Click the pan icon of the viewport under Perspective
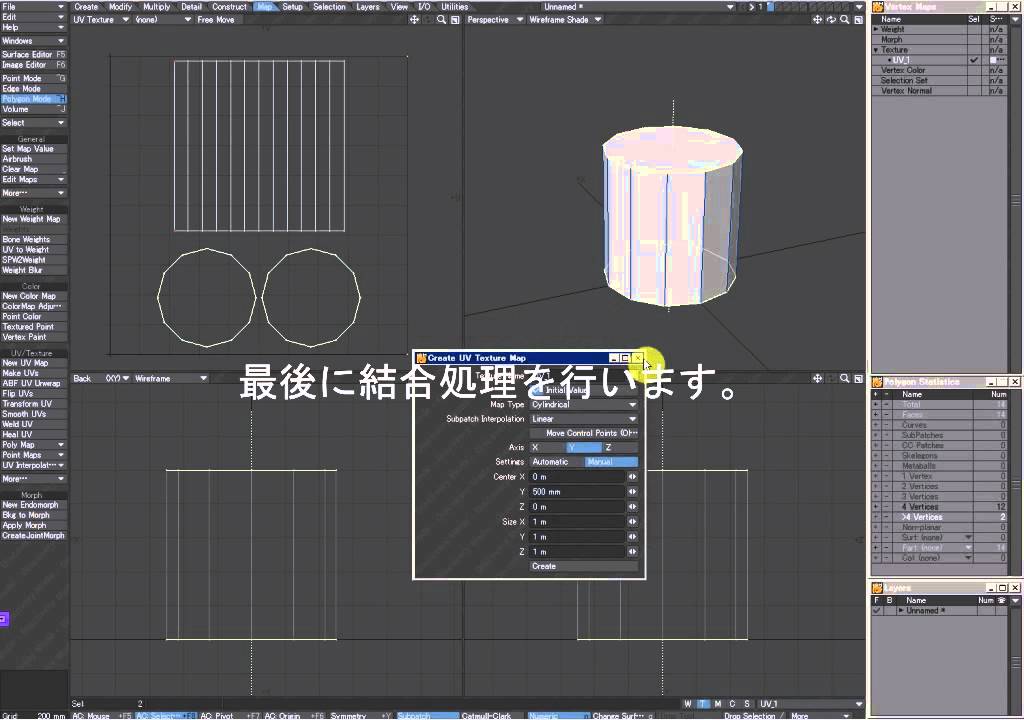This screenshot has width=1024, height=720. click(x=817, y=378)
